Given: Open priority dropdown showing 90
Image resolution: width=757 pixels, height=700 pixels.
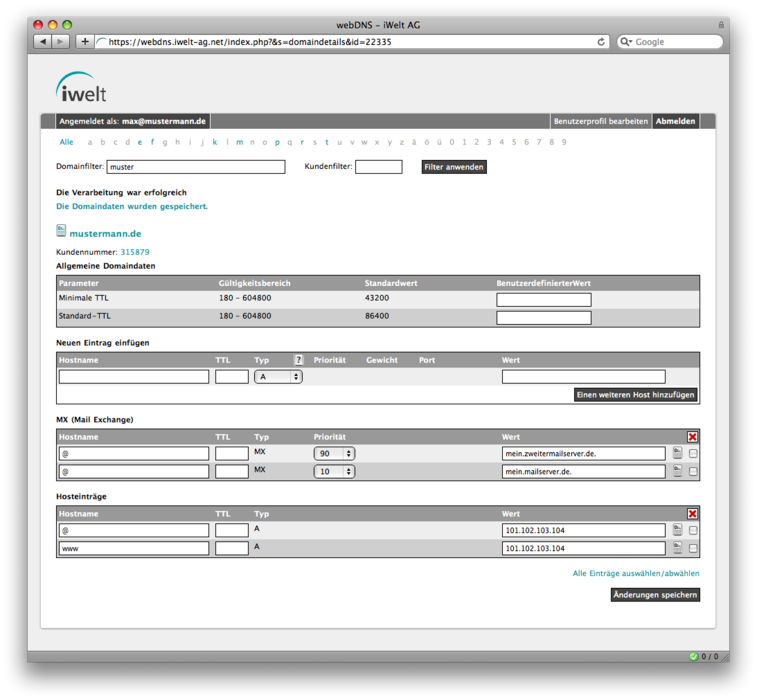Looking at the screenshot, I should tap(335, 453).
